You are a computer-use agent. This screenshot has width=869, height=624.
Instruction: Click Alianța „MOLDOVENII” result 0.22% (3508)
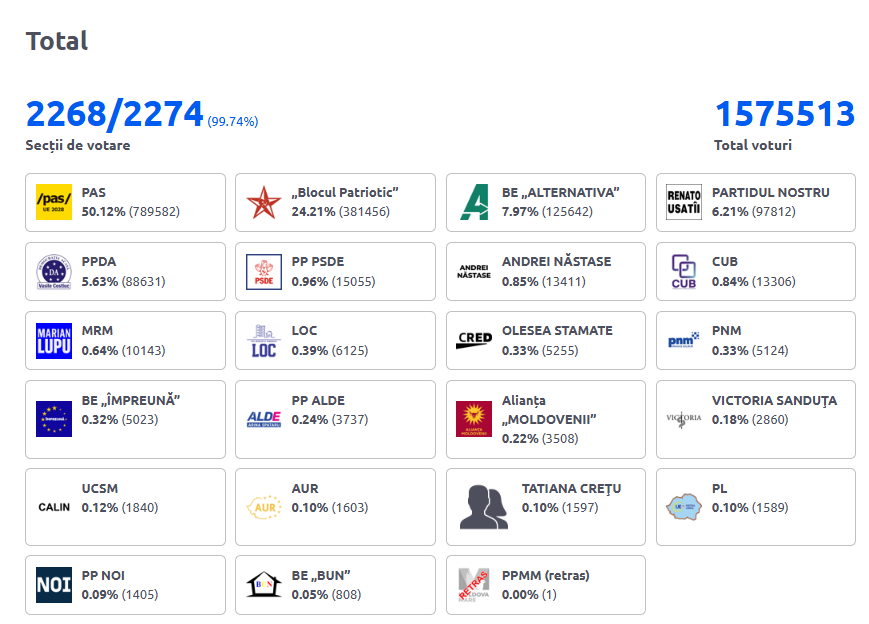point(540,438)
